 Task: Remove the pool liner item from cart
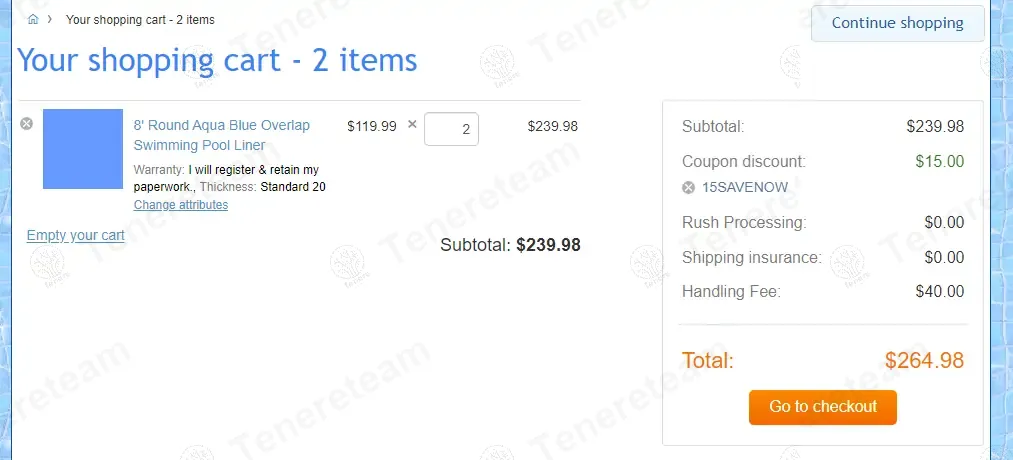point(27,123)
